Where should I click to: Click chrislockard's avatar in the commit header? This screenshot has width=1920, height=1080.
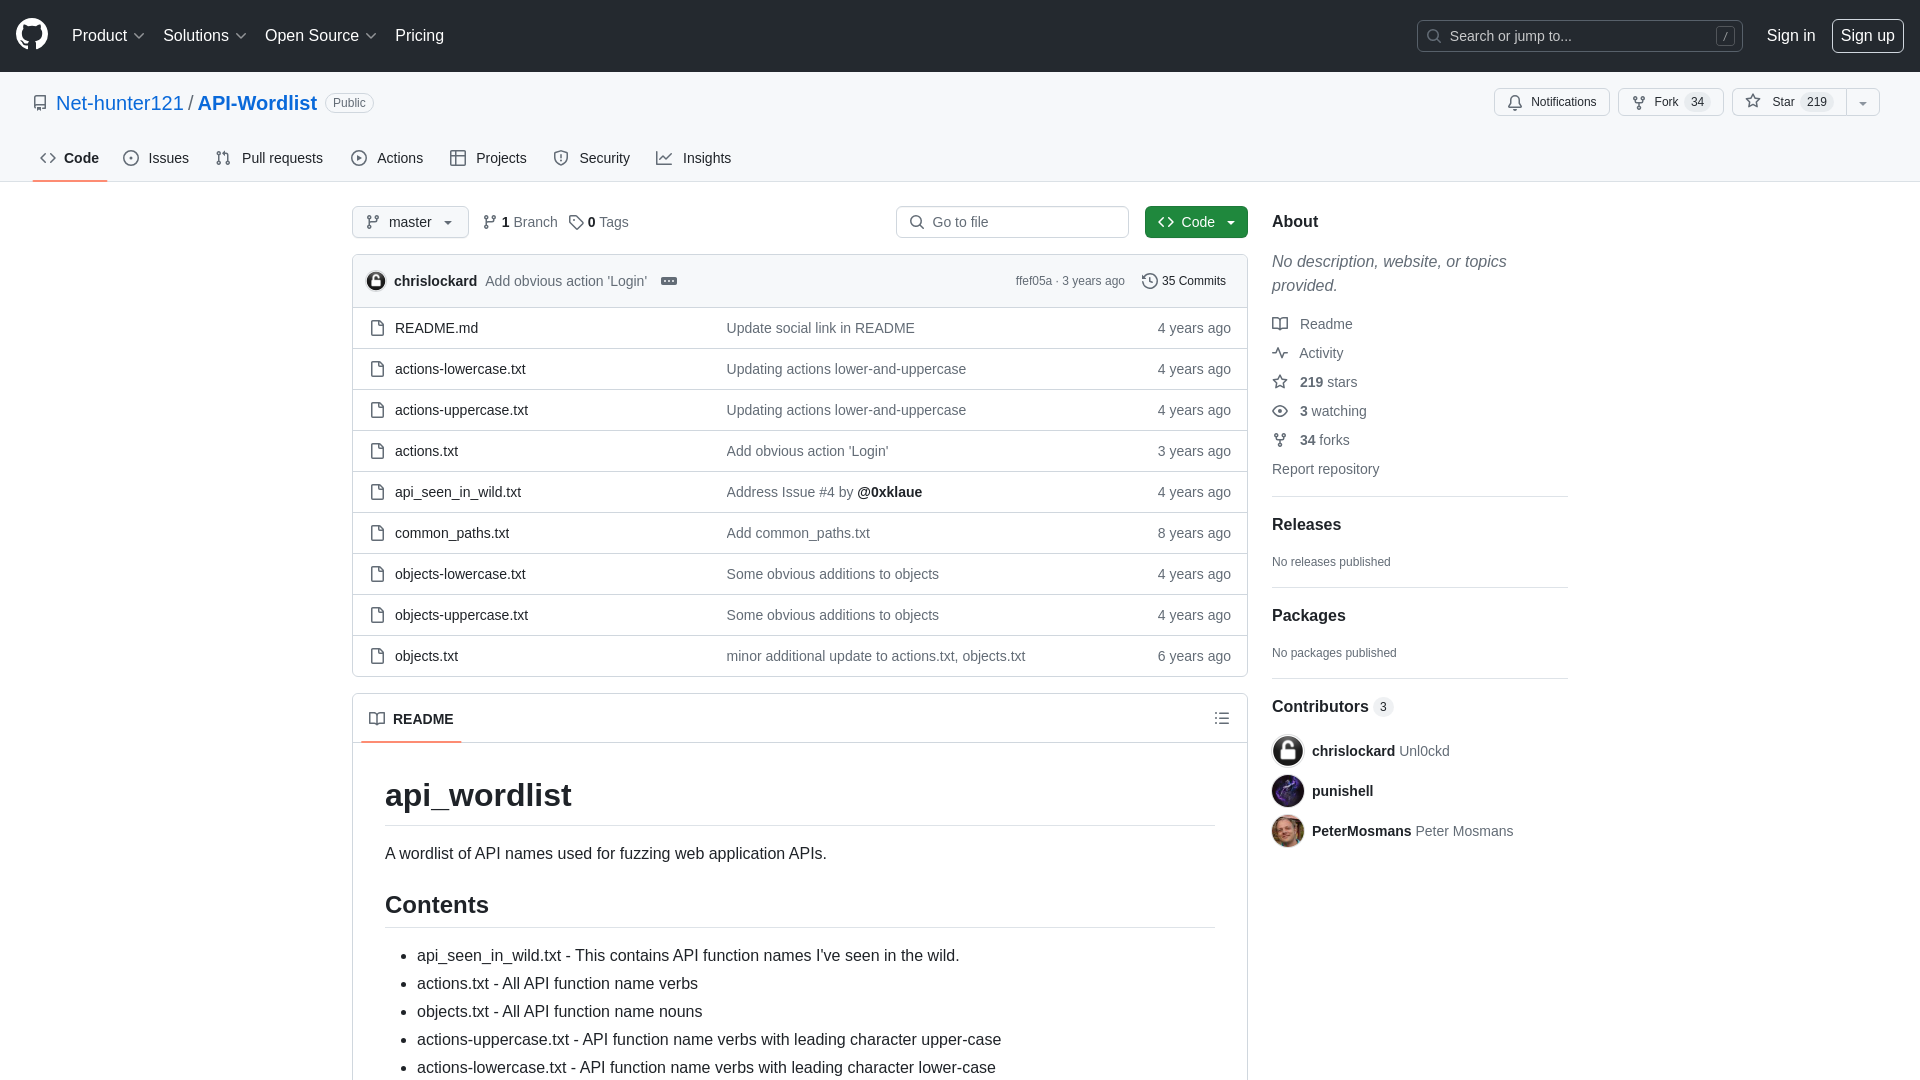[x=376, y=281]
